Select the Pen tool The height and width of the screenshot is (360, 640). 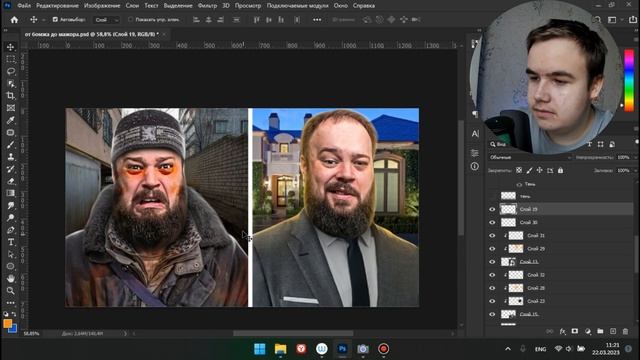tap(11, 230)
